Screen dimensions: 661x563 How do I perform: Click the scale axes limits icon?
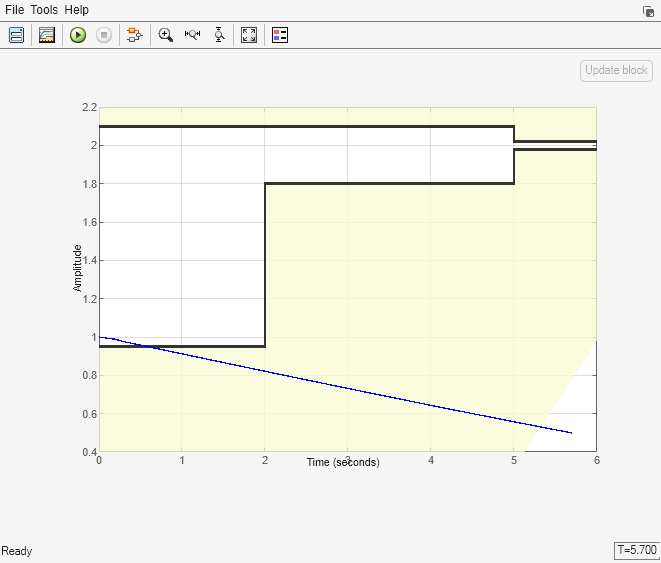(x=249, y=35)
